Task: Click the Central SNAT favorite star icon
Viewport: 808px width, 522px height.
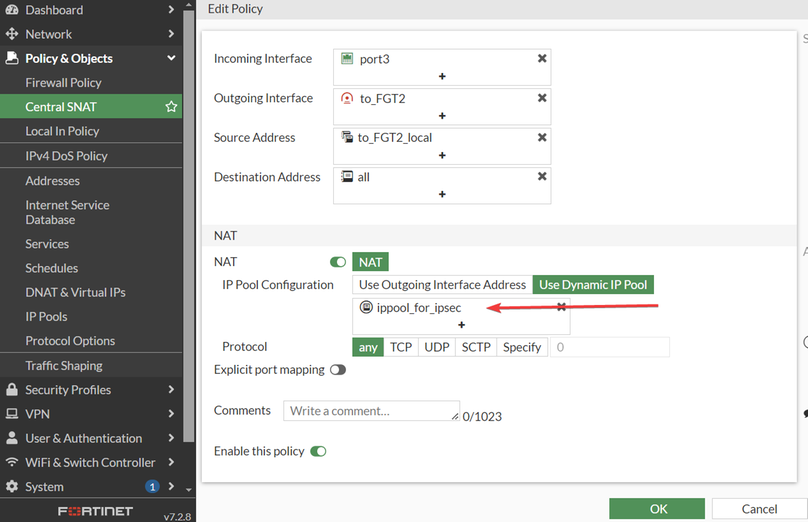Action: 171,107
